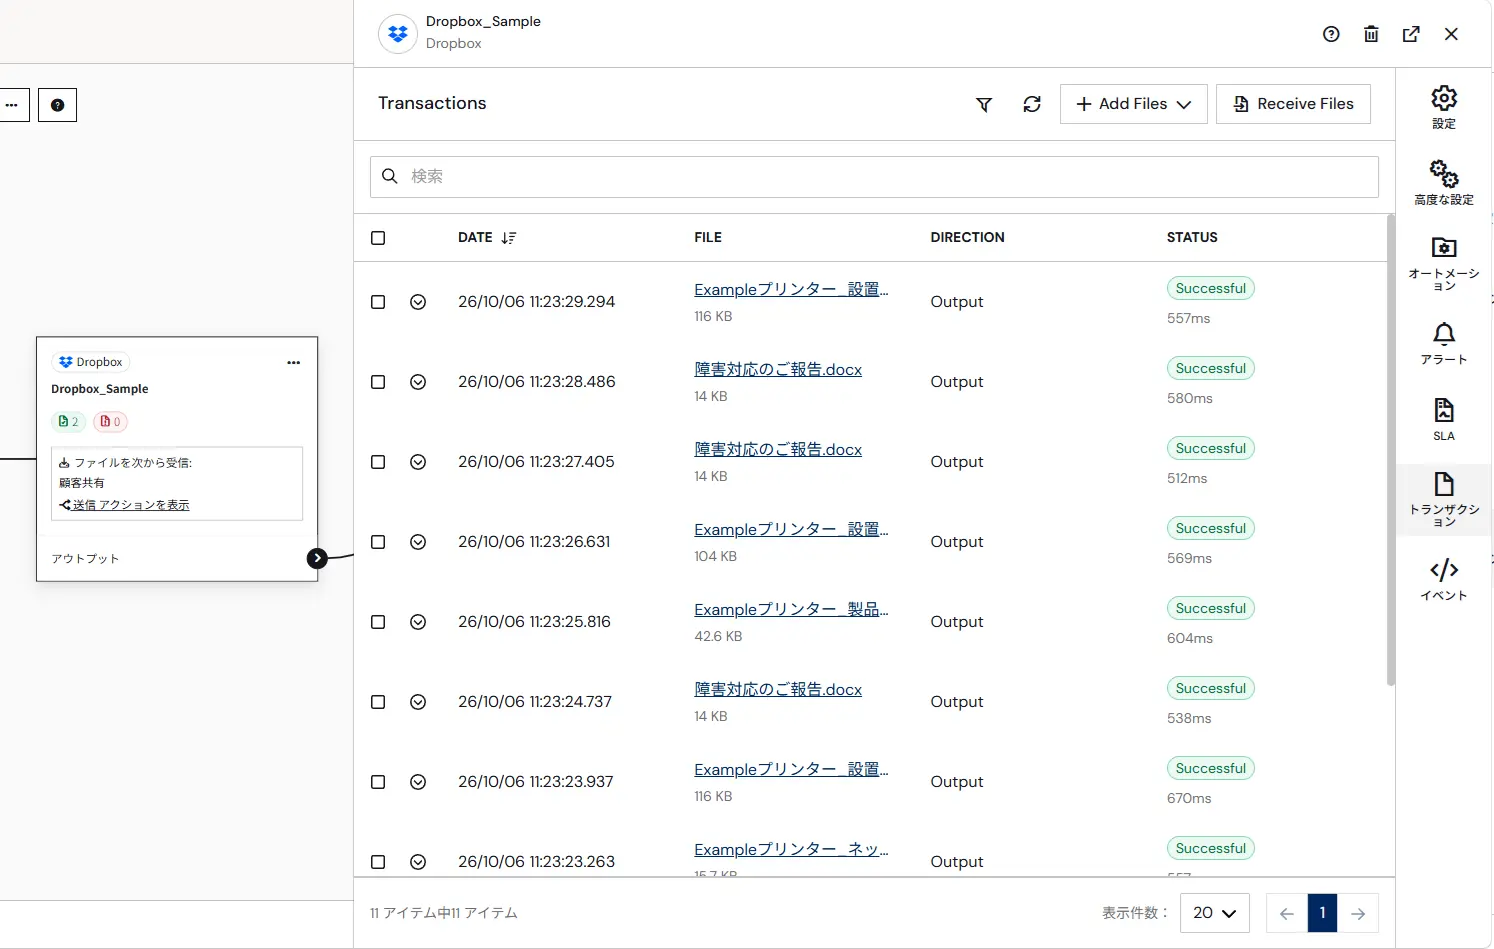
Task: Open connector in new window icon
Action: tap(1411, 34)
